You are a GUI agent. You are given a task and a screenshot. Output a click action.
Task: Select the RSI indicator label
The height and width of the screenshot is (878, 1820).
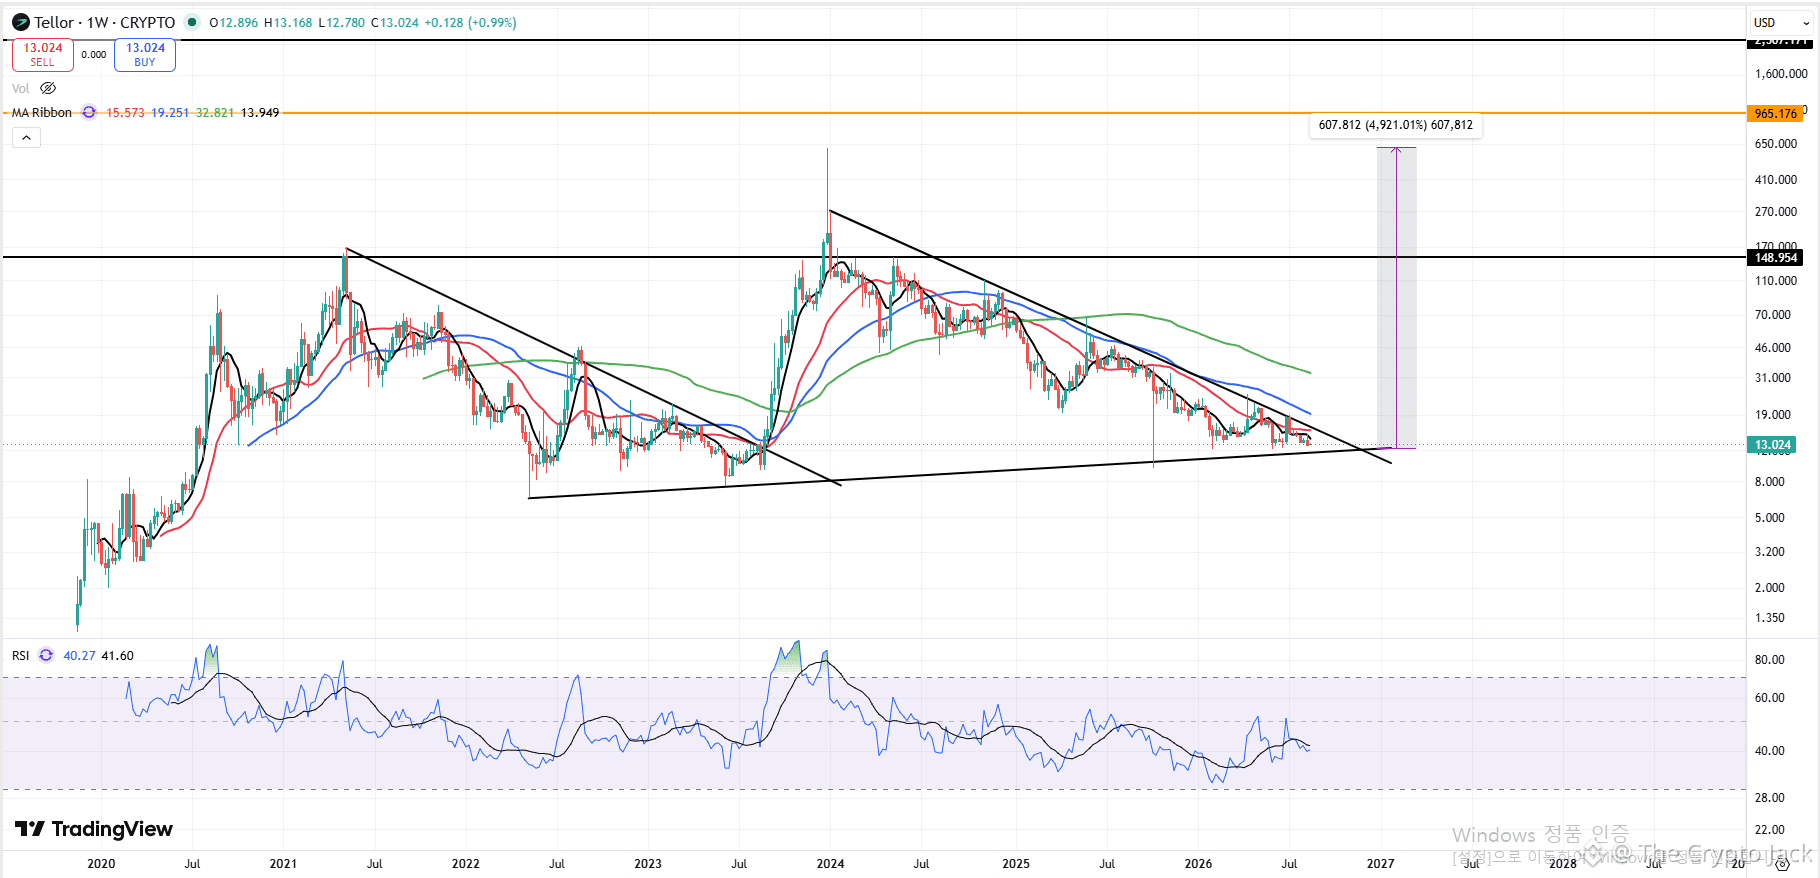[21, 655]
